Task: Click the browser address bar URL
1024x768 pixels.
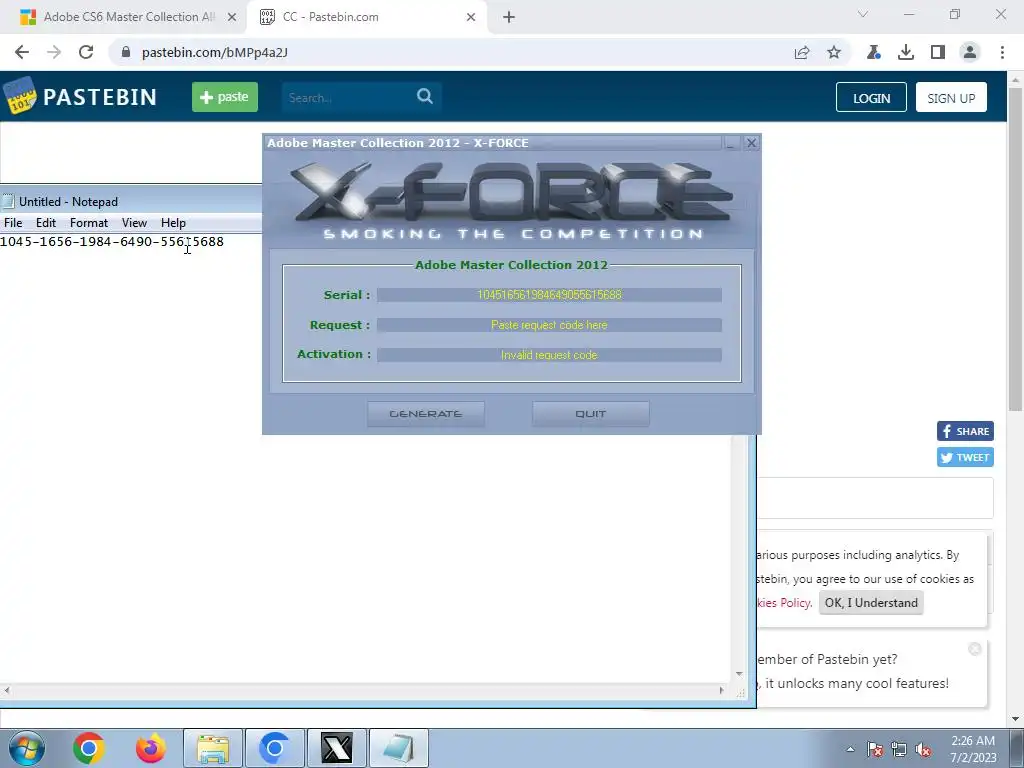Action: 214,52
